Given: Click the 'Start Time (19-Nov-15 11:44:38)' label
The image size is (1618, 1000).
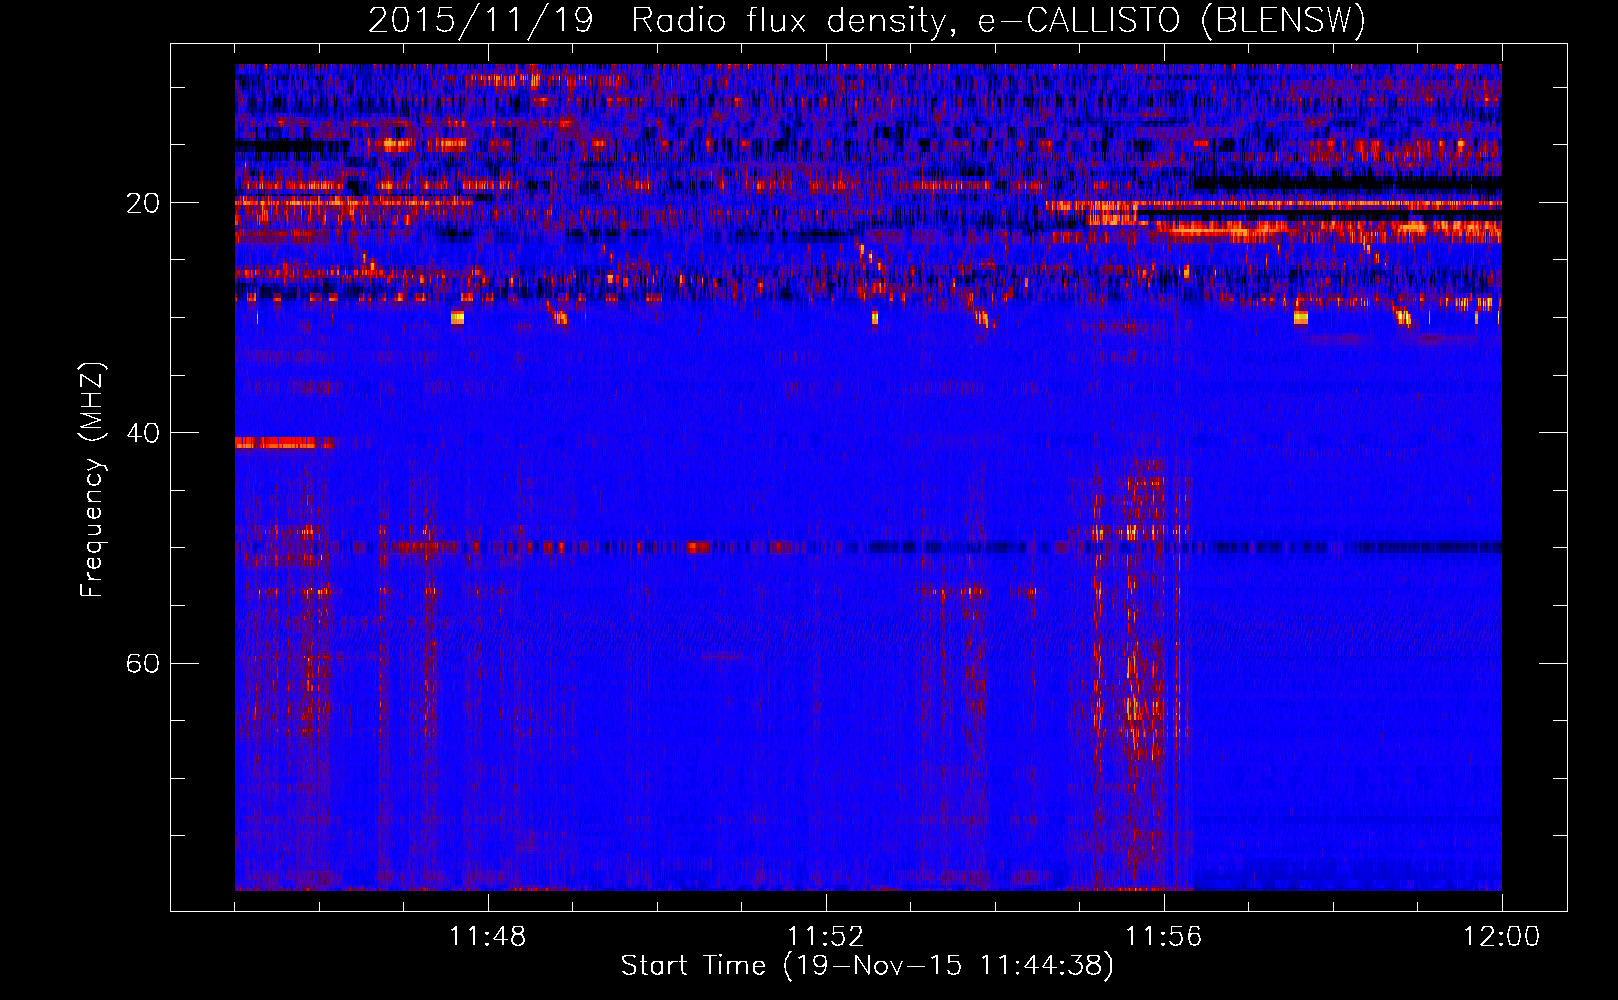Looking at the screenshot, I should click(x=867, y=966).
